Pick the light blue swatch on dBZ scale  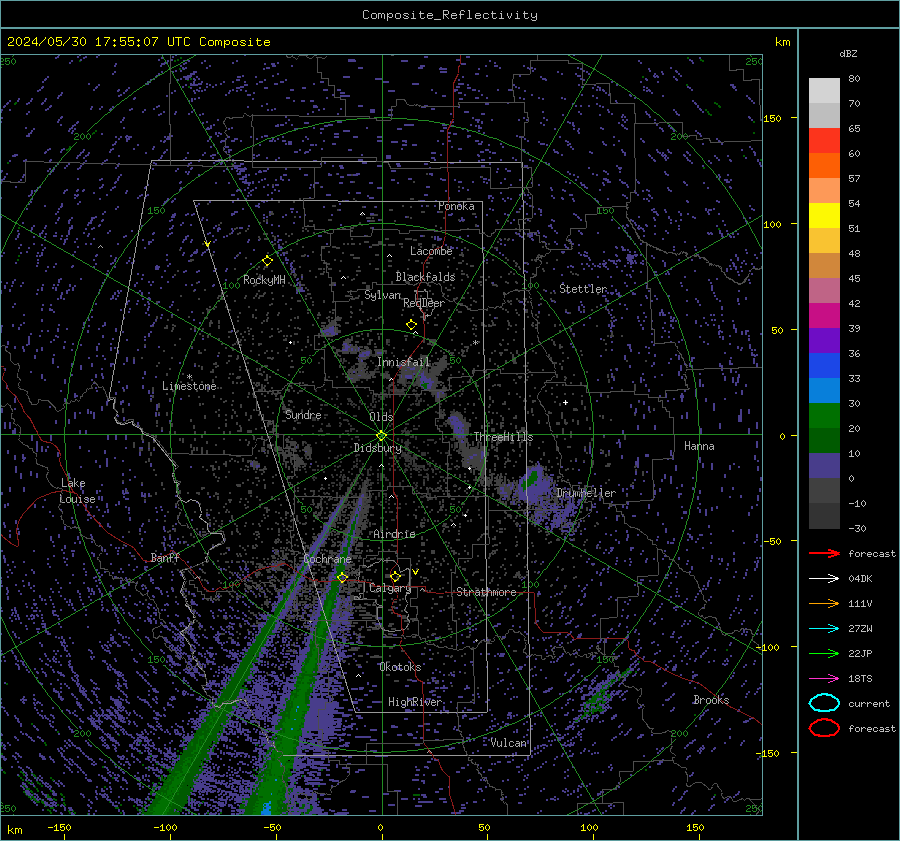[x=824, y=390]
